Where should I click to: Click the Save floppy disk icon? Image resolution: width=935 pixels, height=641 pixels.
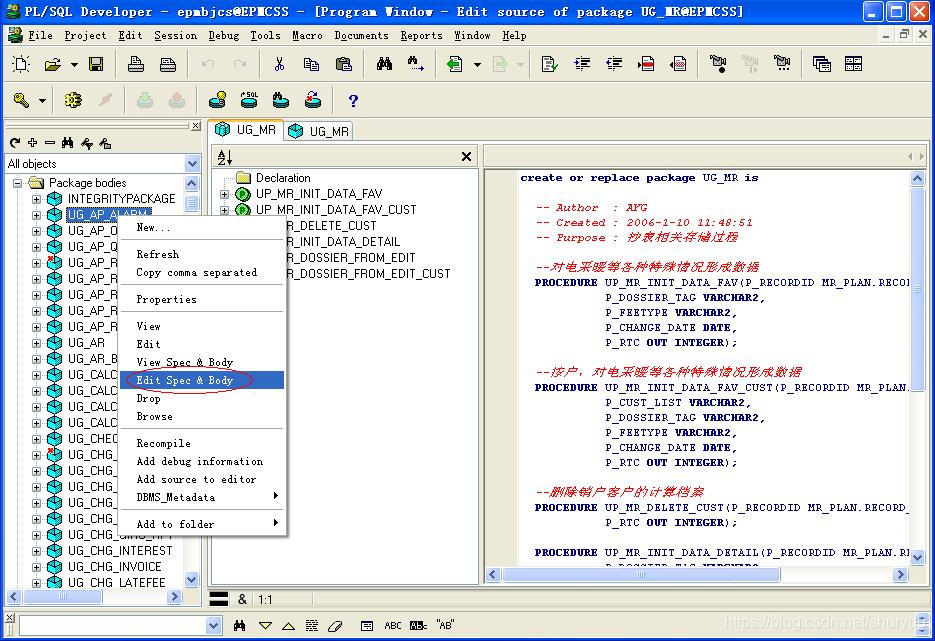96,64
